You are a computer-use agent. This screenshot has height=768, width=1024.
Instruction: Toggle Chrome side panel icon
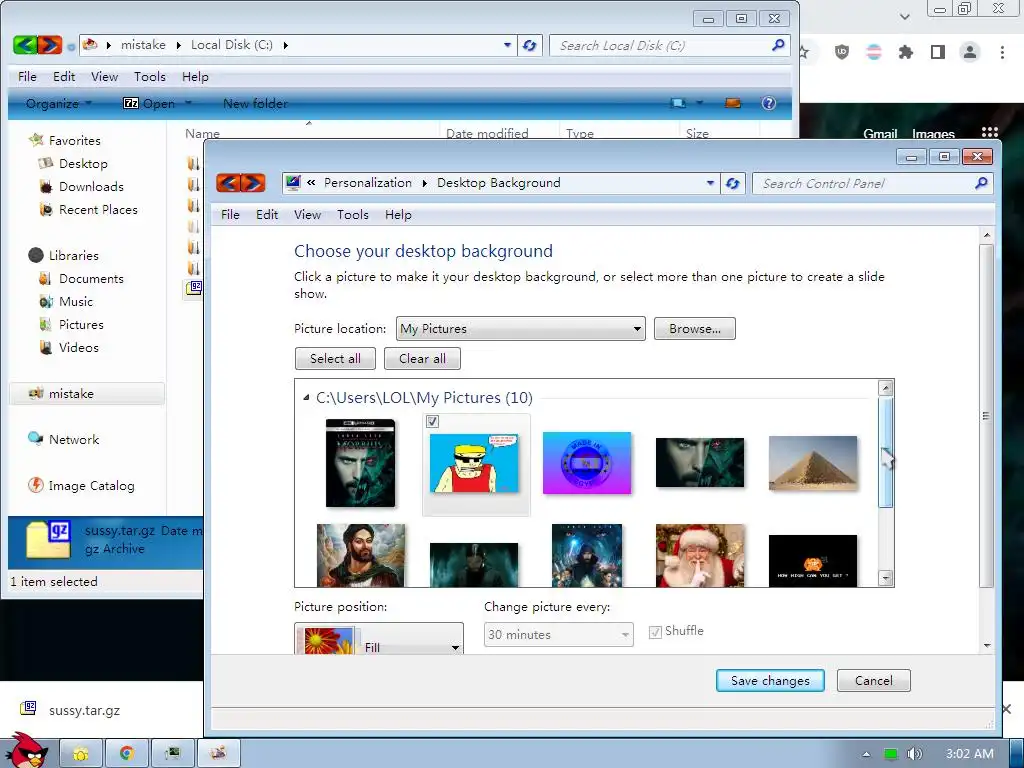938,52
